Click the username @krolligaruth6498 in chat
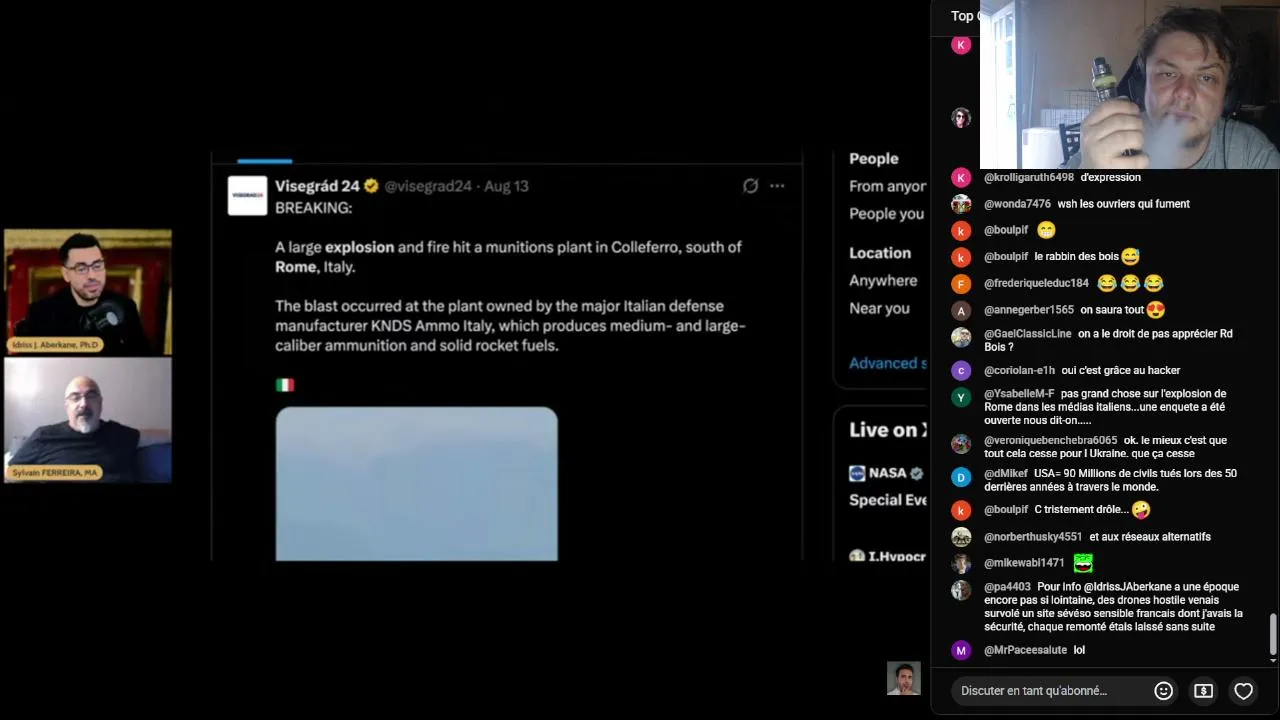This screenshot has height=720, width=1280. tap(1029, 177)
